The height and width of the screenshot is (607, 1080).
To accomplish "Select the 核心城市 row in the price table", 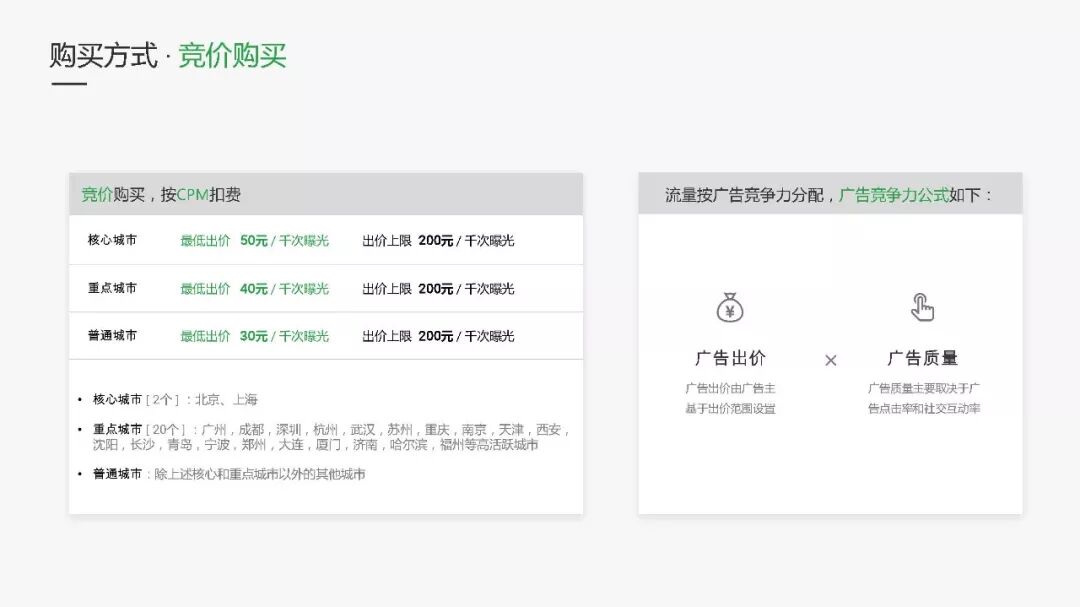I will 325,240.
